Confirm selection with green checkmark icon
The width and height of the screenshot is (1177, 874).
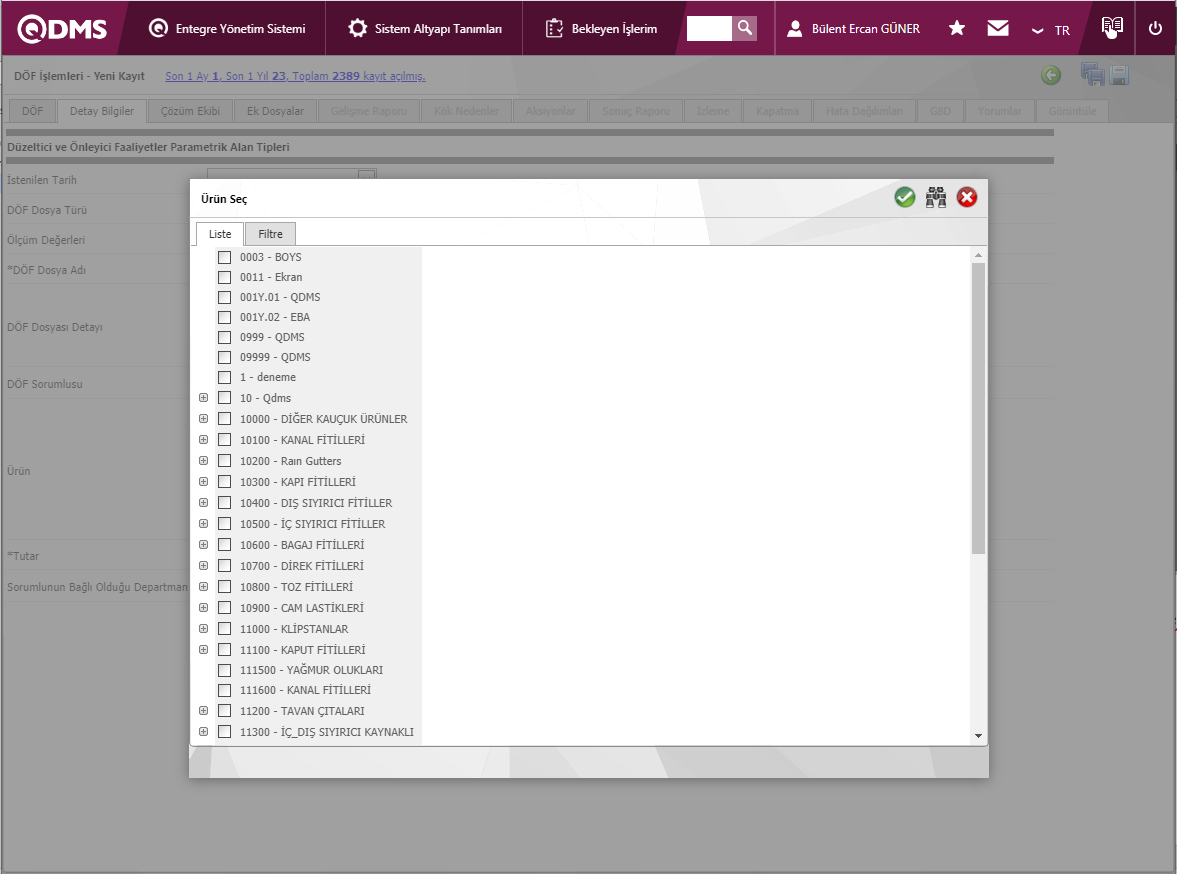(905, 198)
